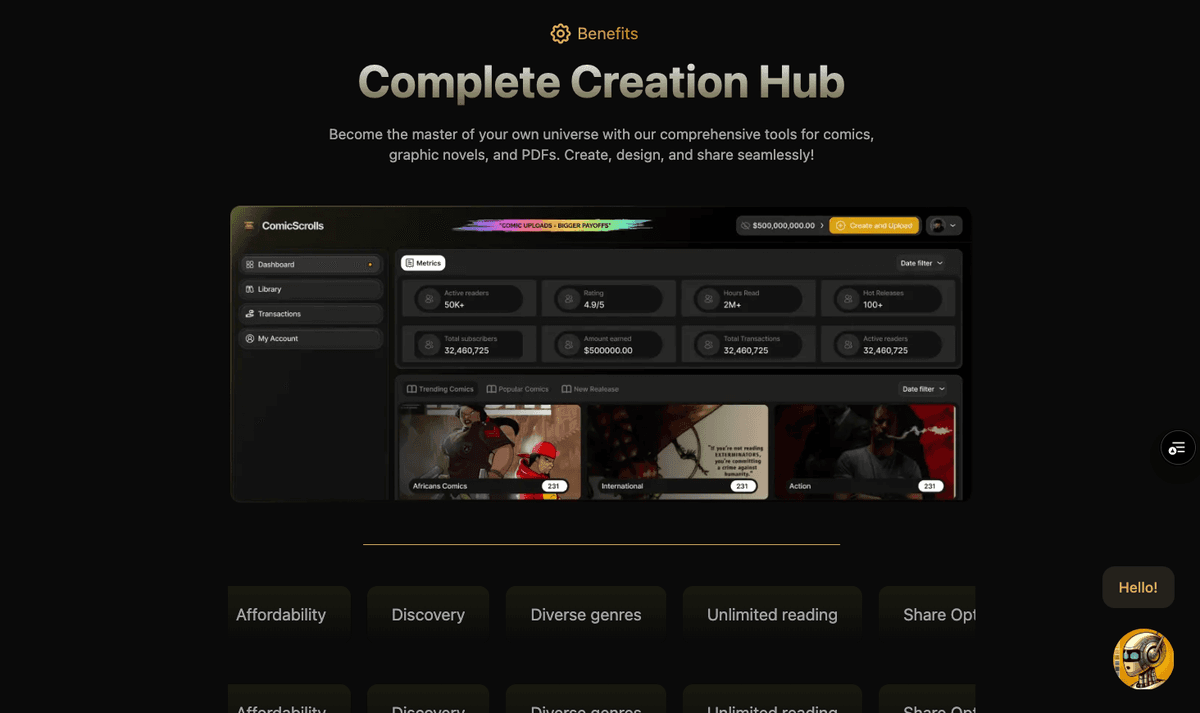Open My Account from the sidebar
Screen dimensions: 1200x713
tap(249, 338)
